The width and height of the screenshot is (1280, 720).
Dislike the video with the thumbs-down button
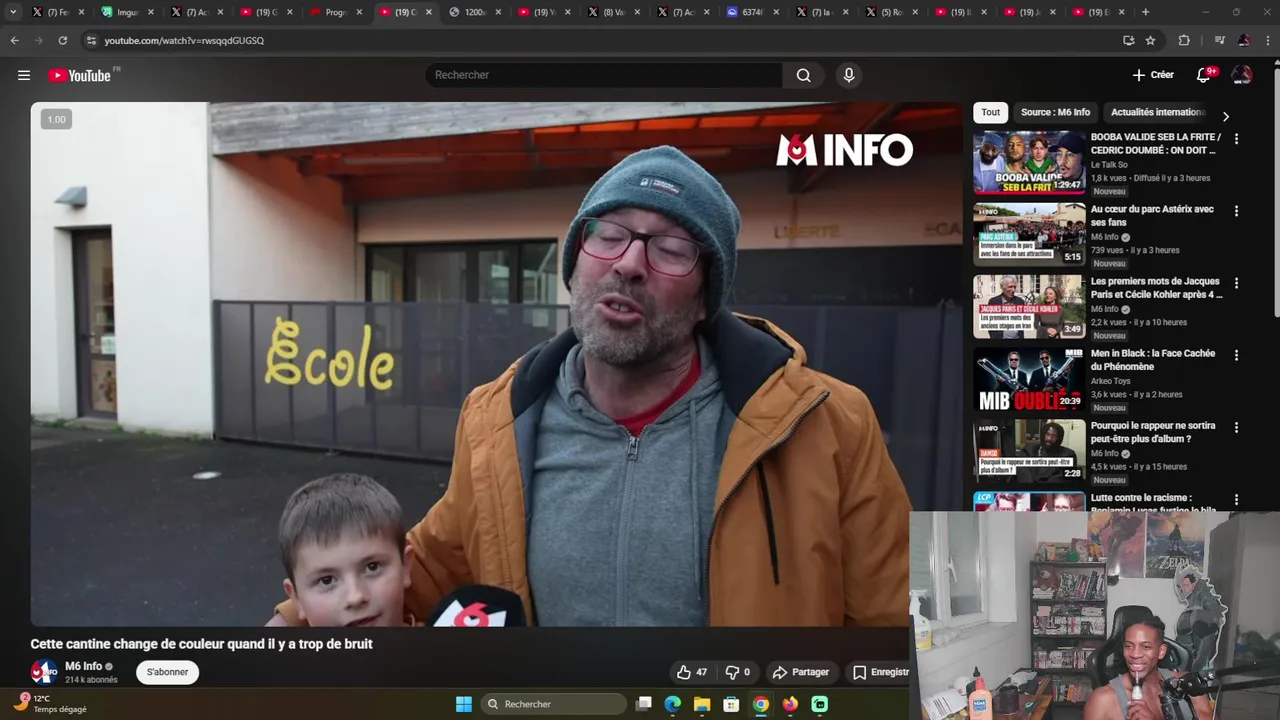[737, 672]
